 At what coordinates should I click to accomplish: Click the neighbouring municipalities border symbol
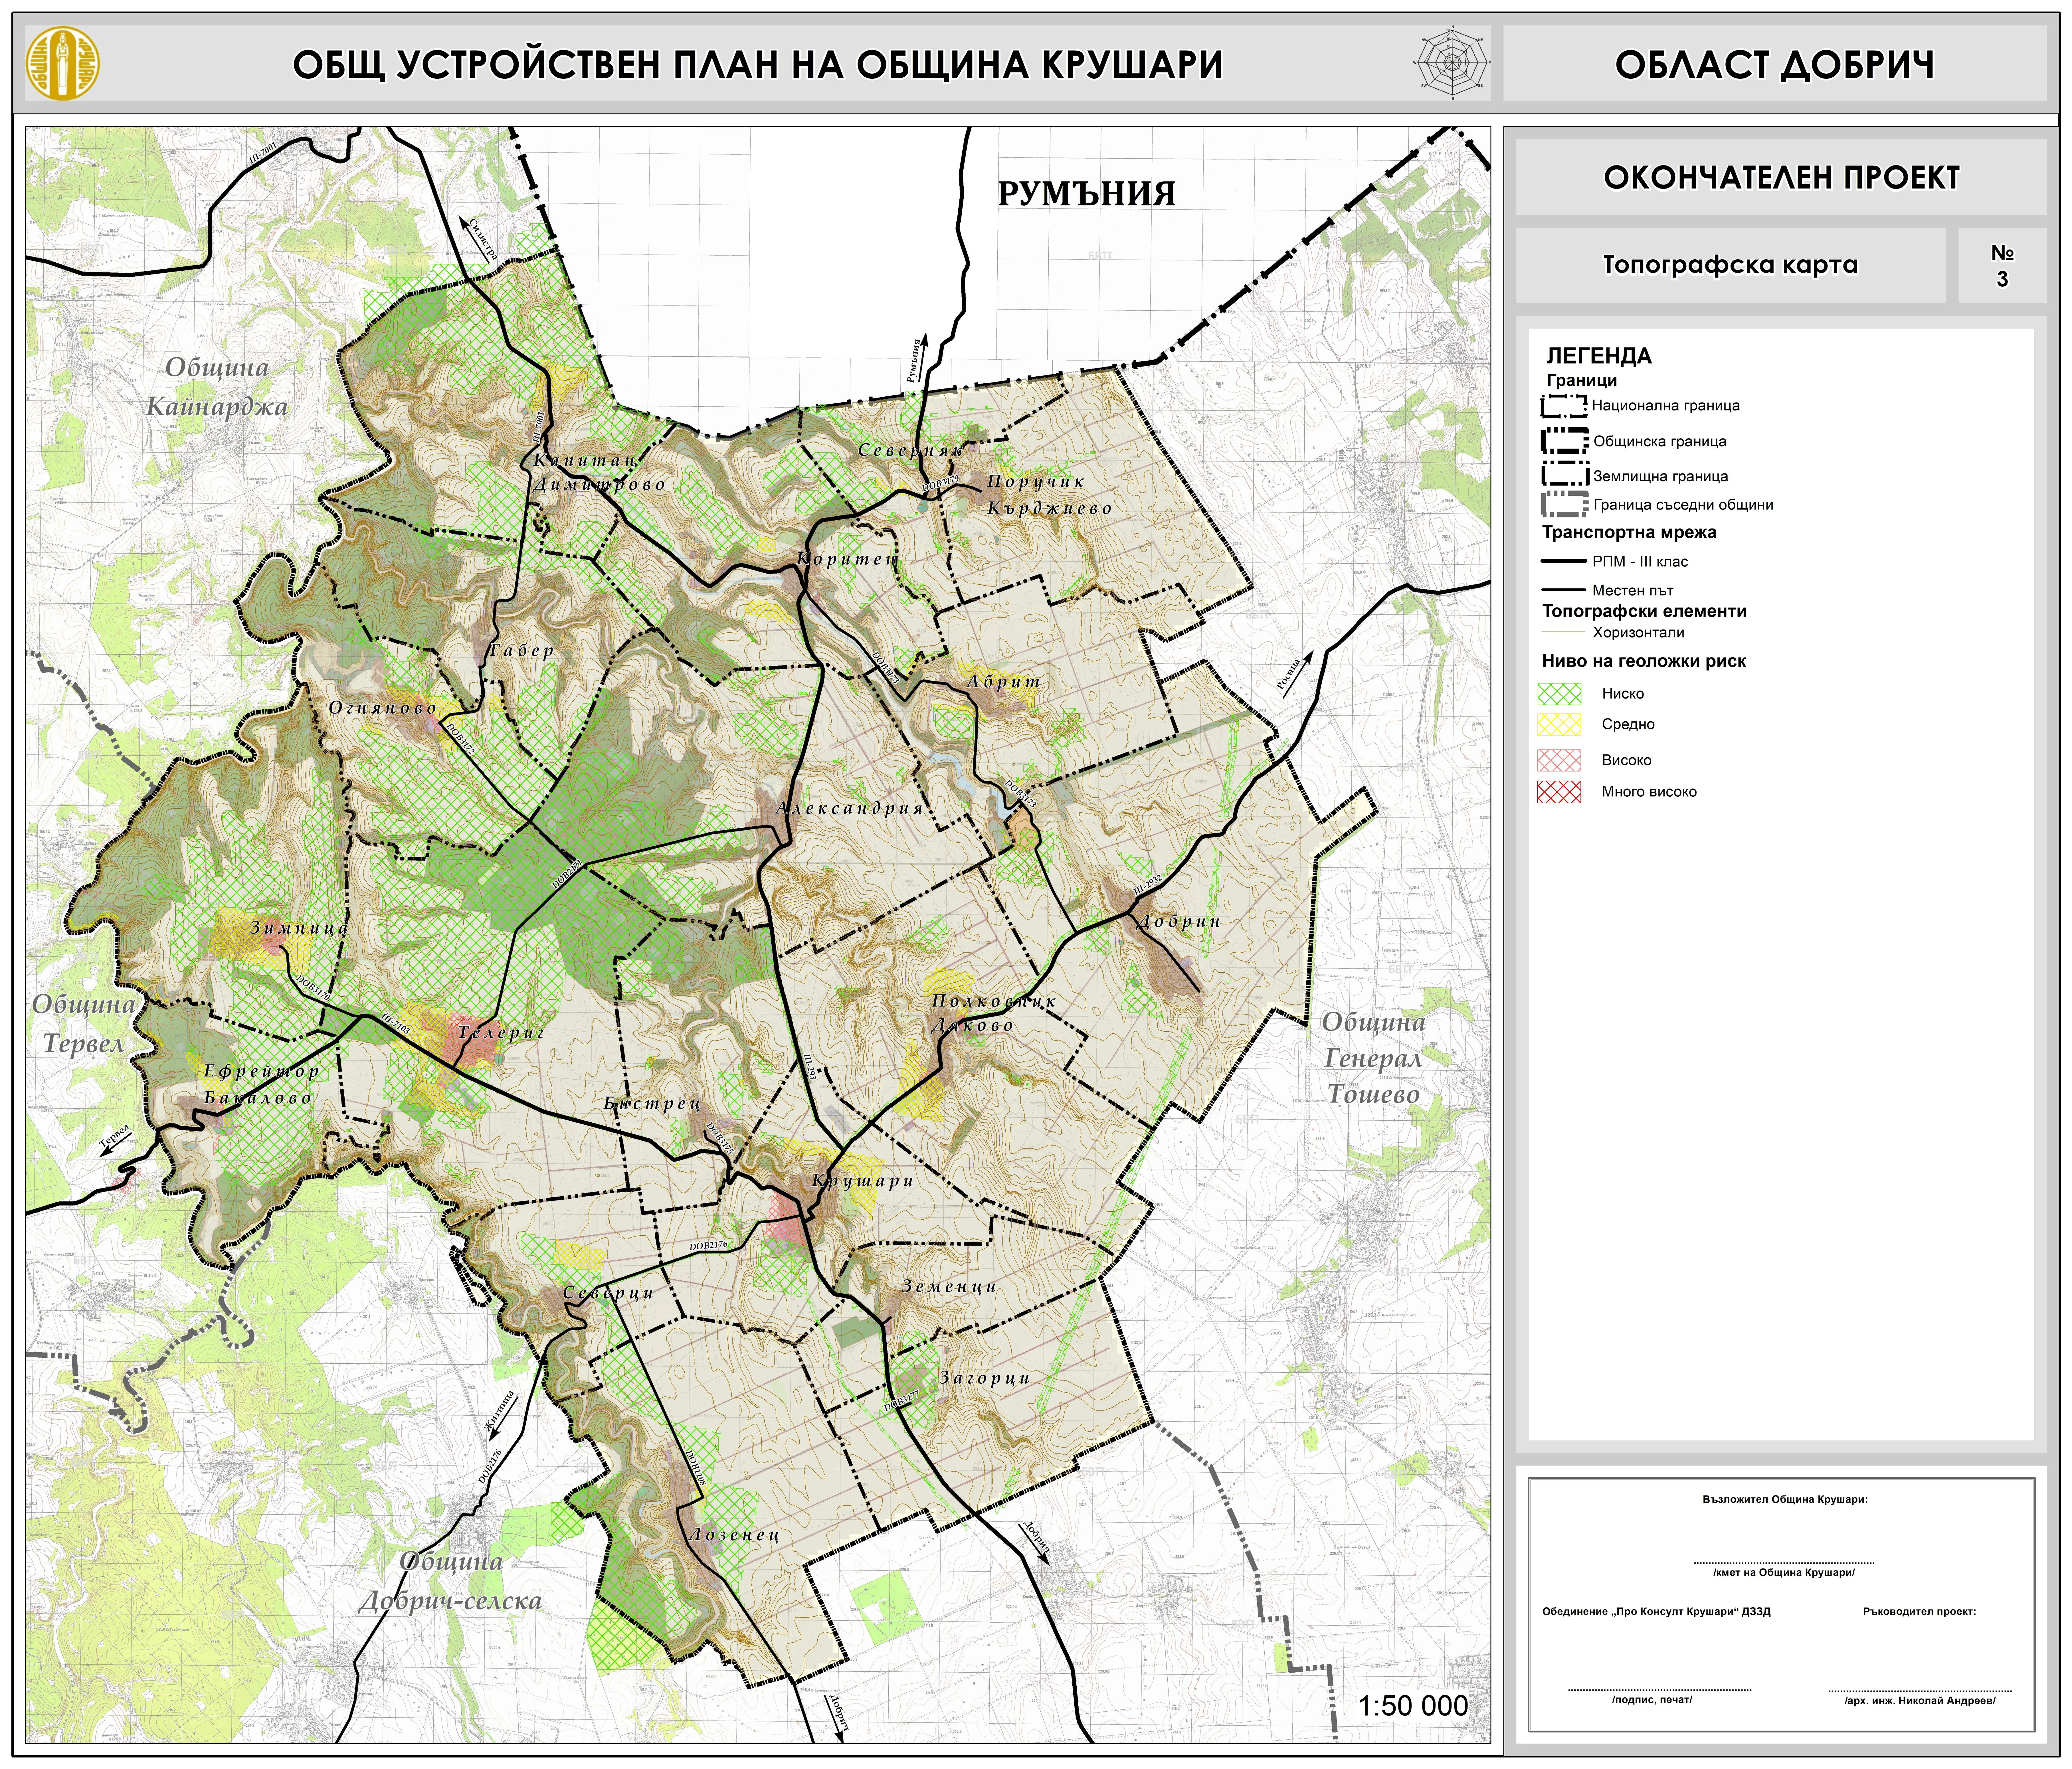1565,504
